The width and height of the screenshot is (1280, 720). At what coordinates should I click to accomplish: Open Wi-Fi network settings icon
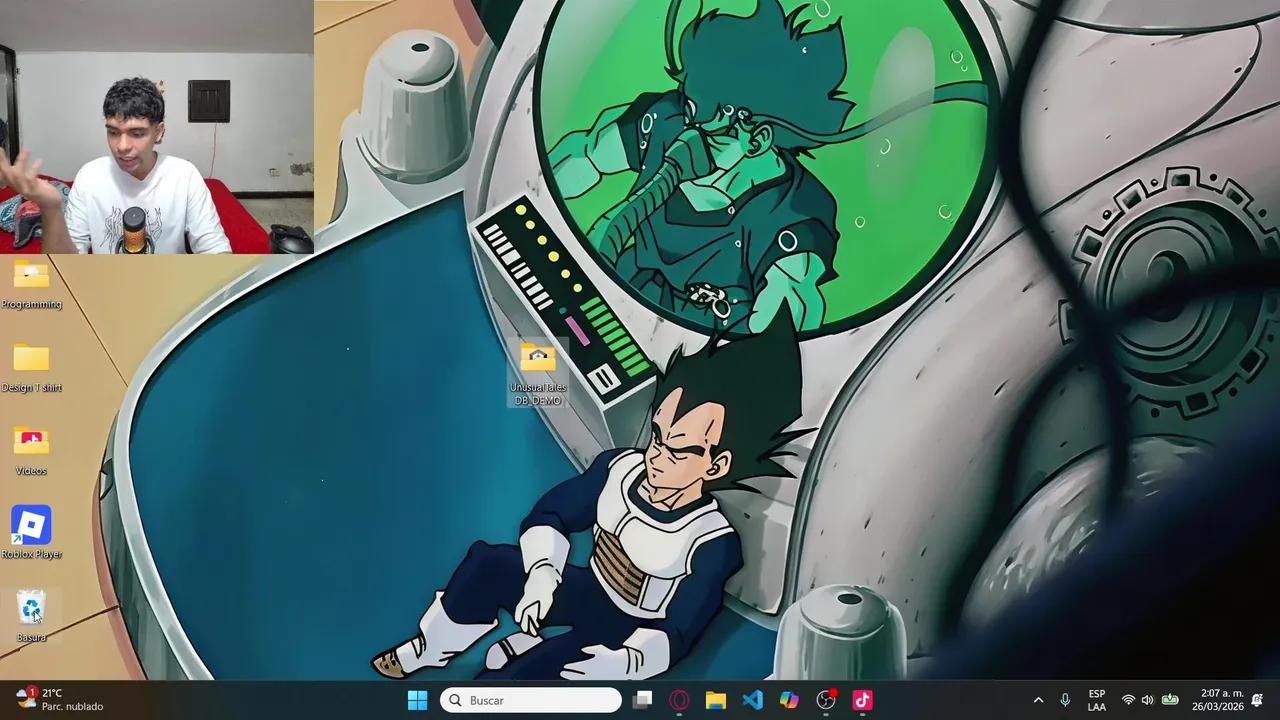click(1128, 700)
